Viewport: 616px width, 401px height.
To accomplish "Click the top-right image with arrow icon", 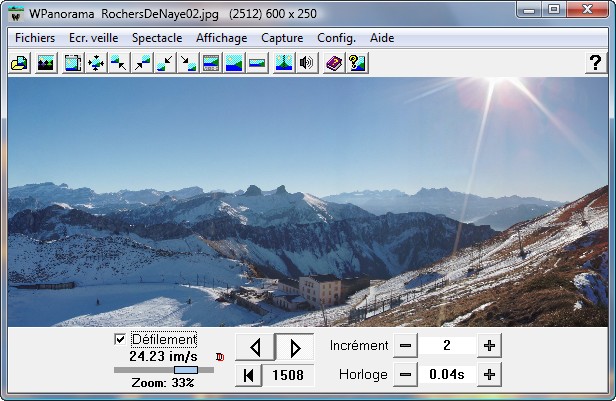I will point(142,63).
